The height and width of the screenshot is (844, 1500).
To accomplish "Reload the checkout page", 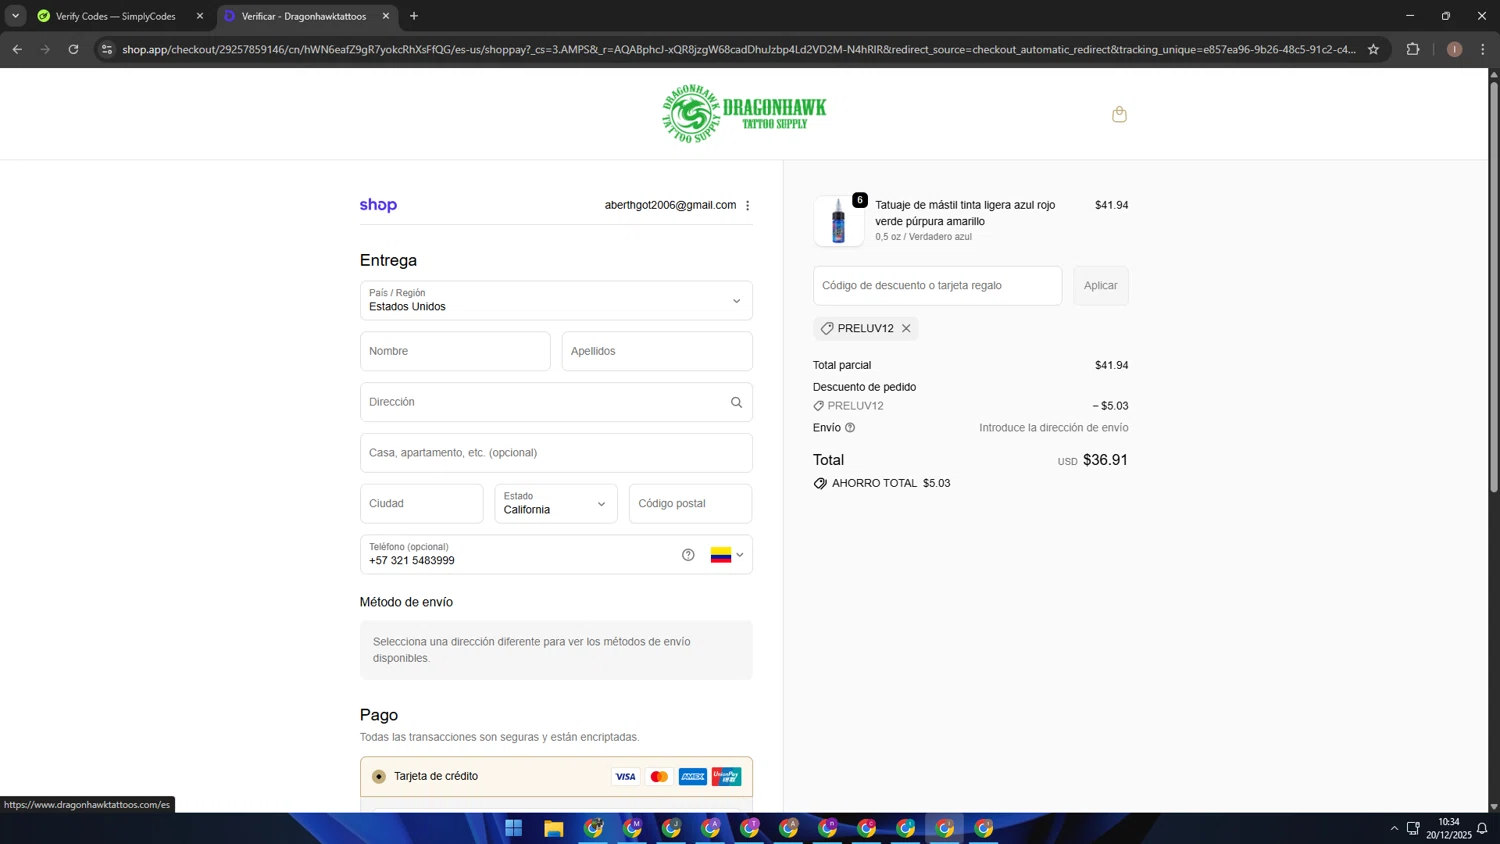I will click(73, 49).
